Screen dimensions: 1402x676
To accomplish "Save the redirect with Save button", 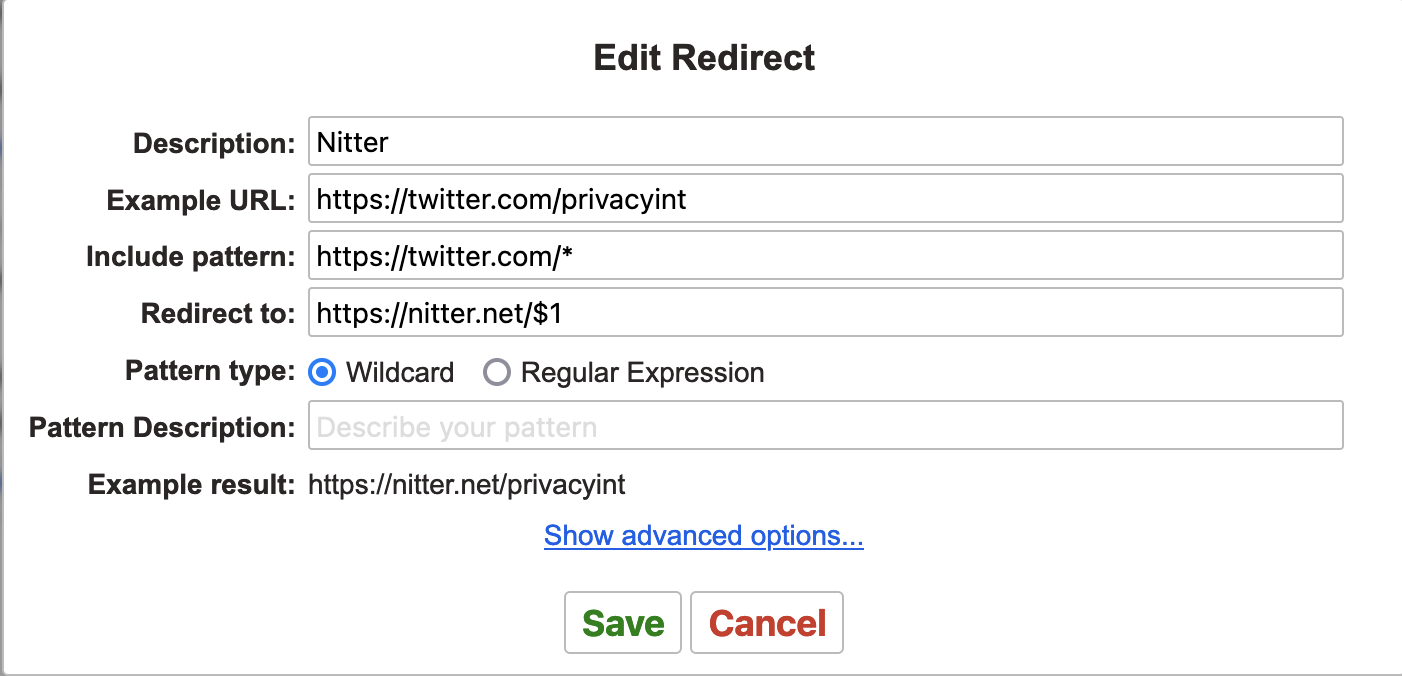I will 622,623.
